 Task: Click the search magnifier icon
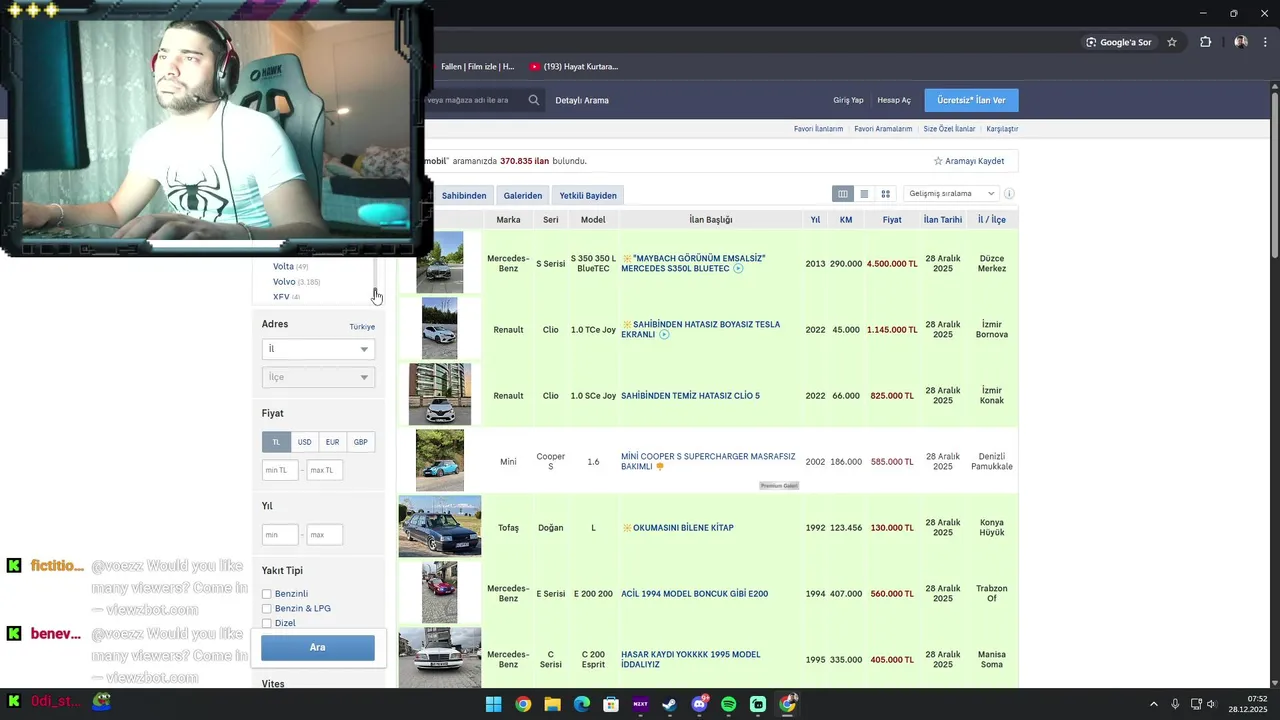pyautogui.click(x=534, y=100)
